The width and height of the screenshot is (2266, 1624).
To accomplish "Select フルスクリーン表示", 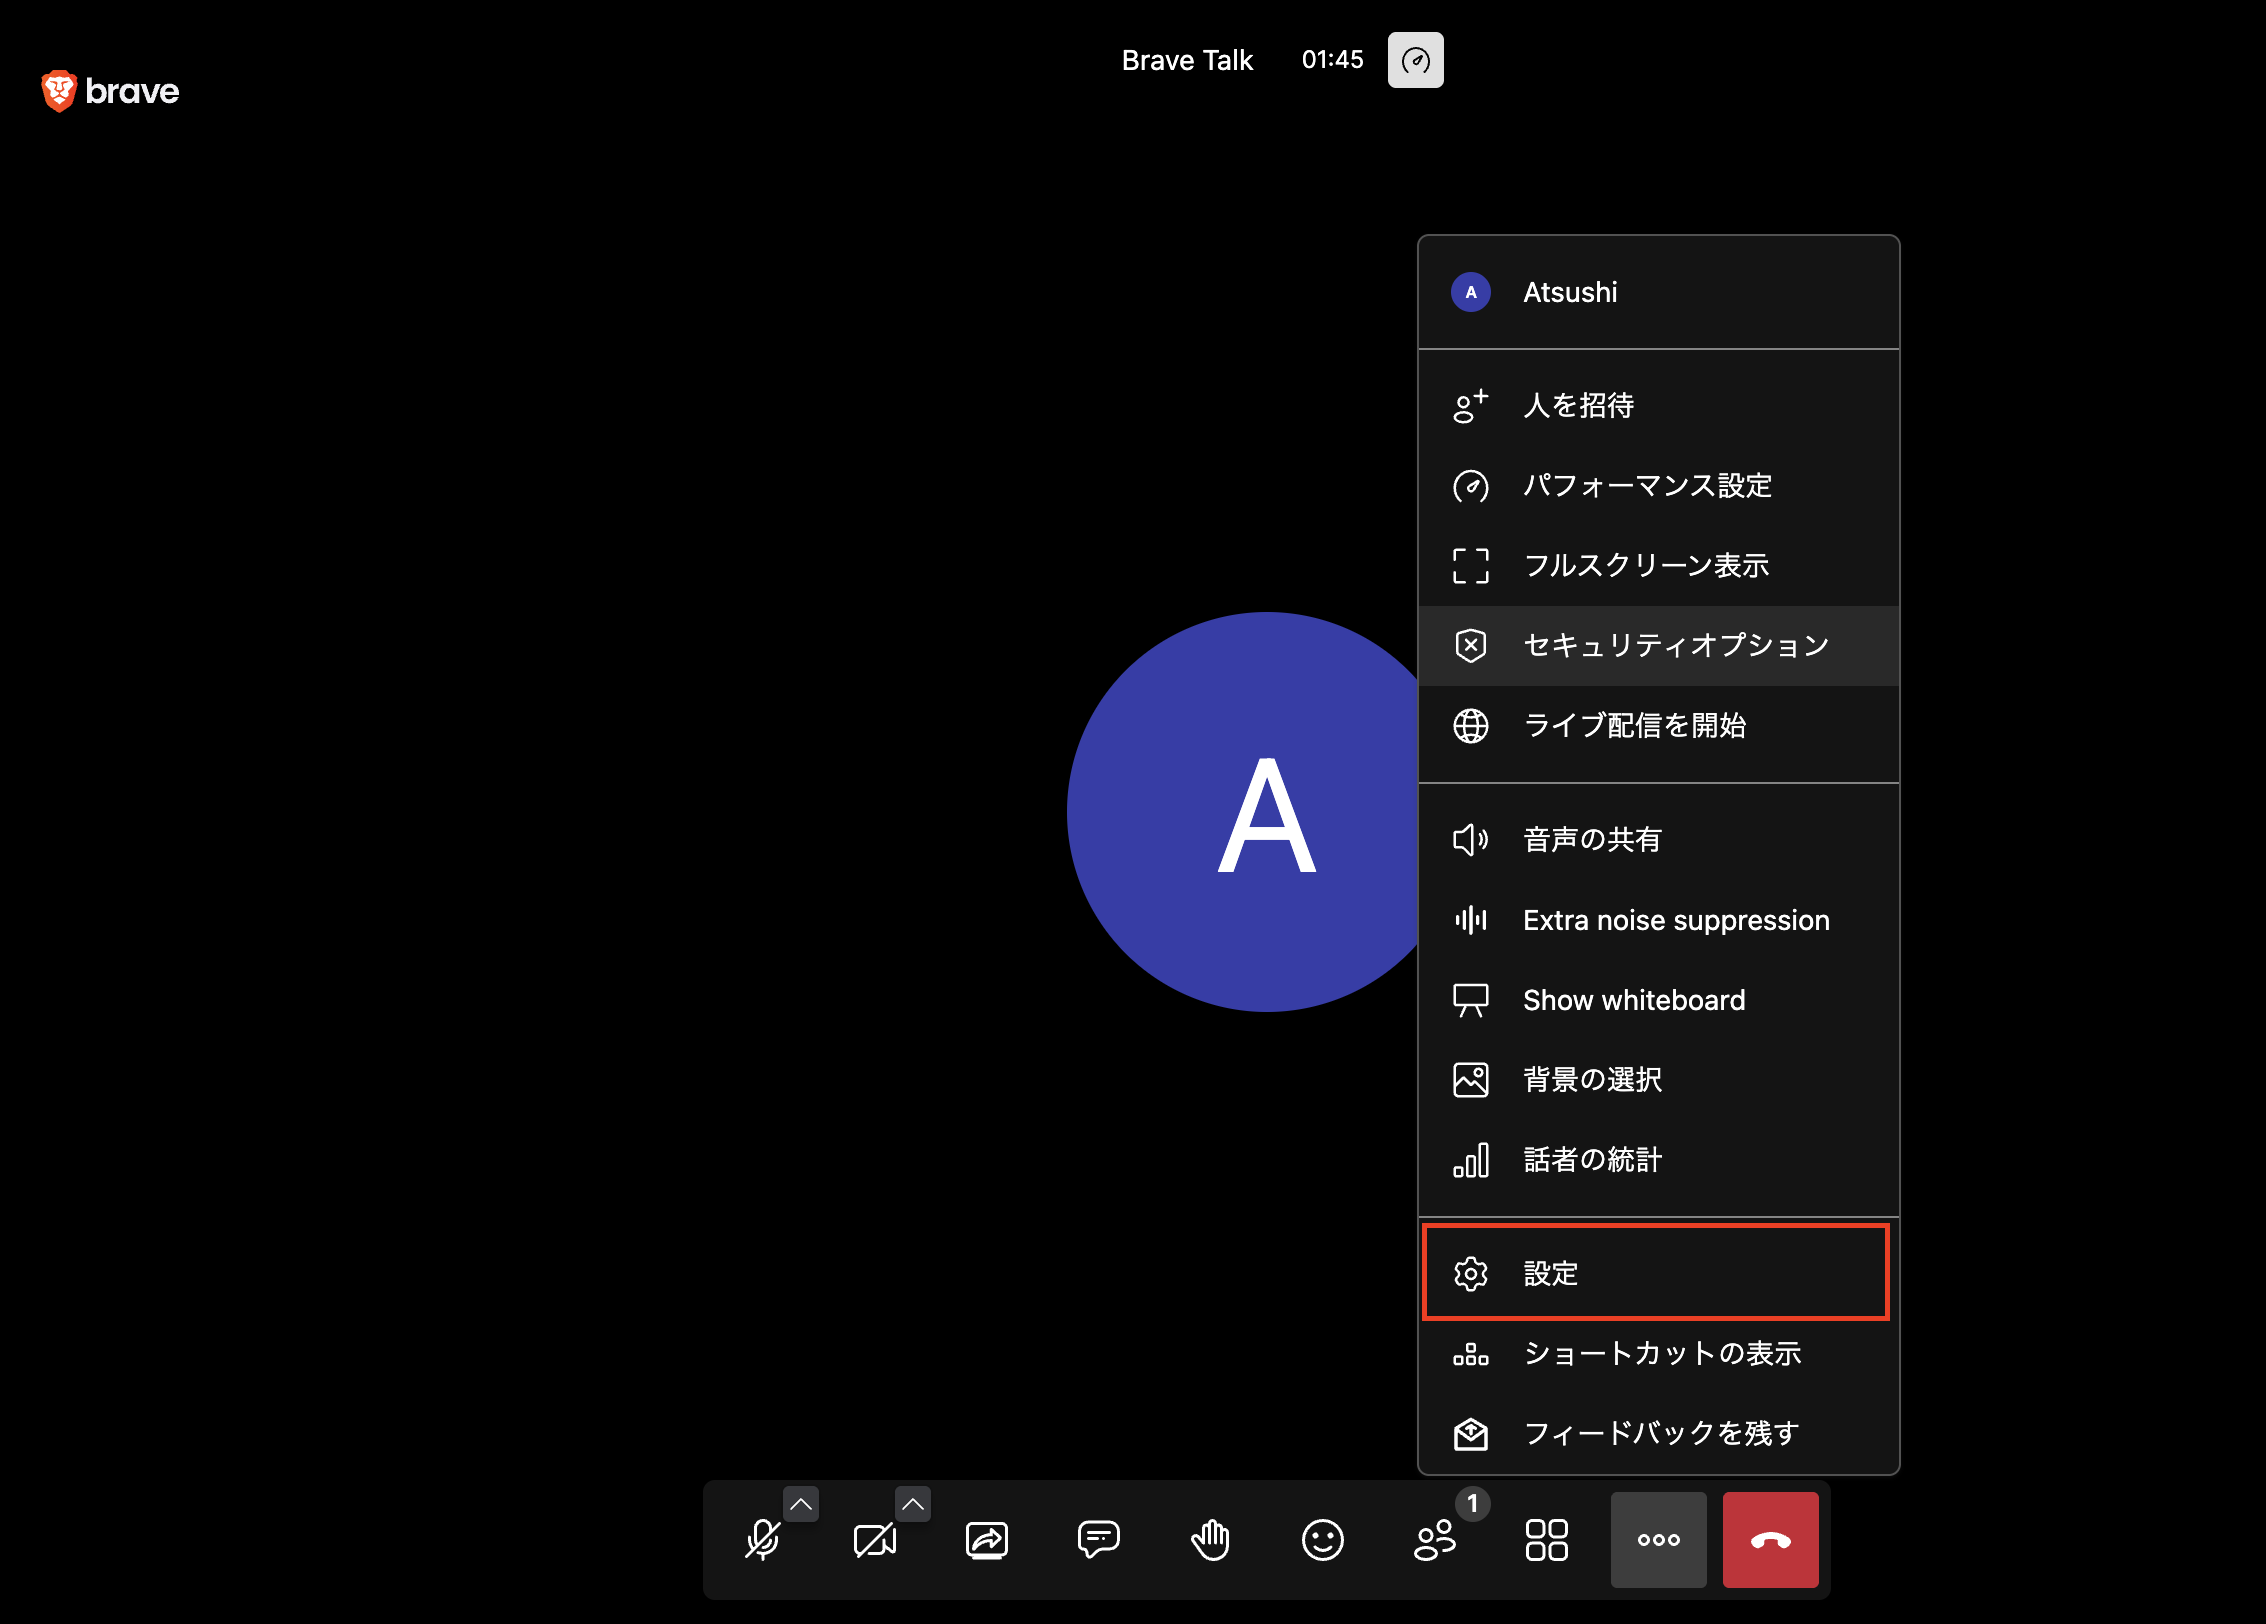I will [x=1659, y=566].
